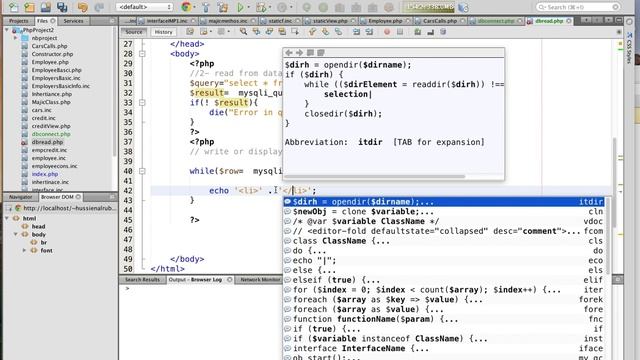
Task: Click the back arrow in documentation popup
Action: [289, 53]
